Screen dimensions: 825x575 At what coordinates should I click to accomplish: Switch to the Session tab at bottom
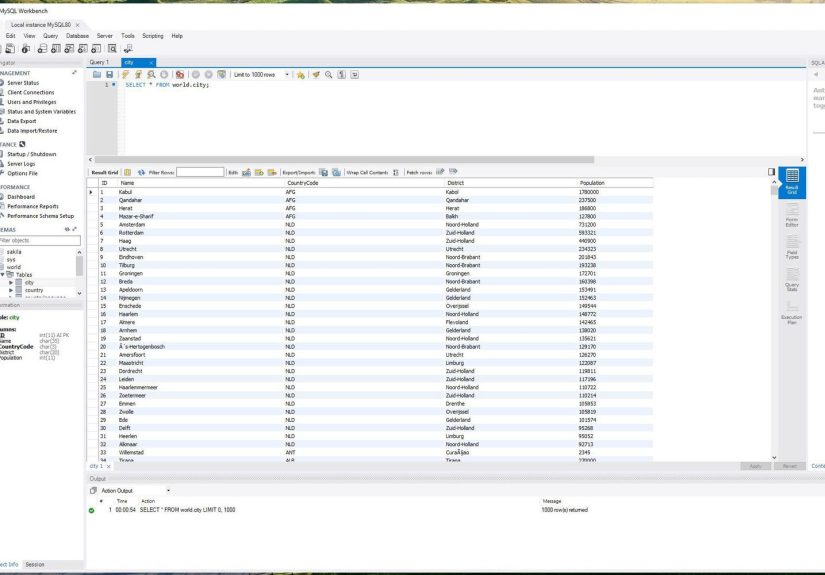pos(35,564)
